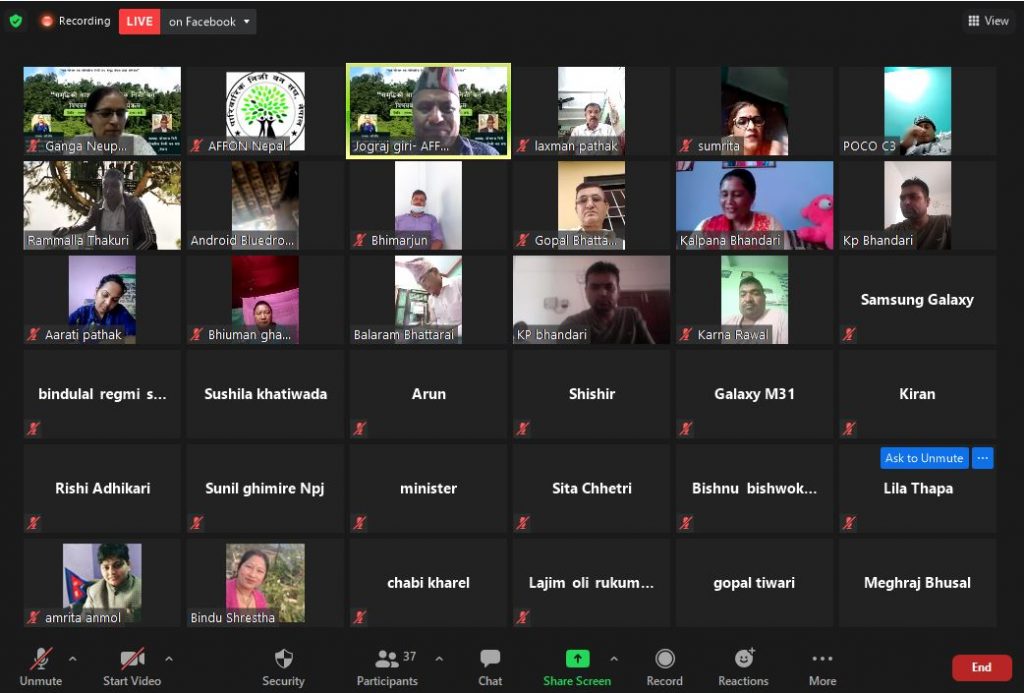Open the More options menu
Viewport: 1024px width, 693px height.
tap(822, 659)
